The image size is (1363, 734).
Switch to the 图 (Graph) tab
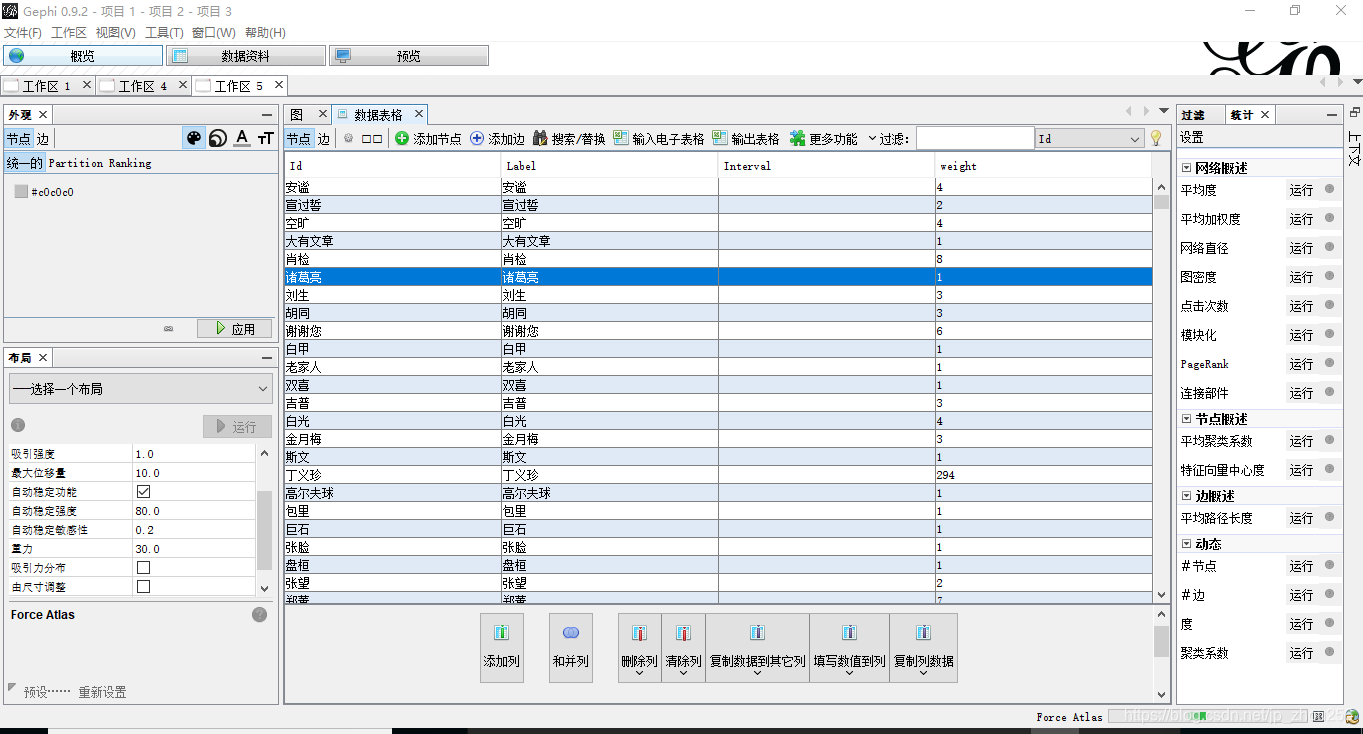click(x=296, y=115)
